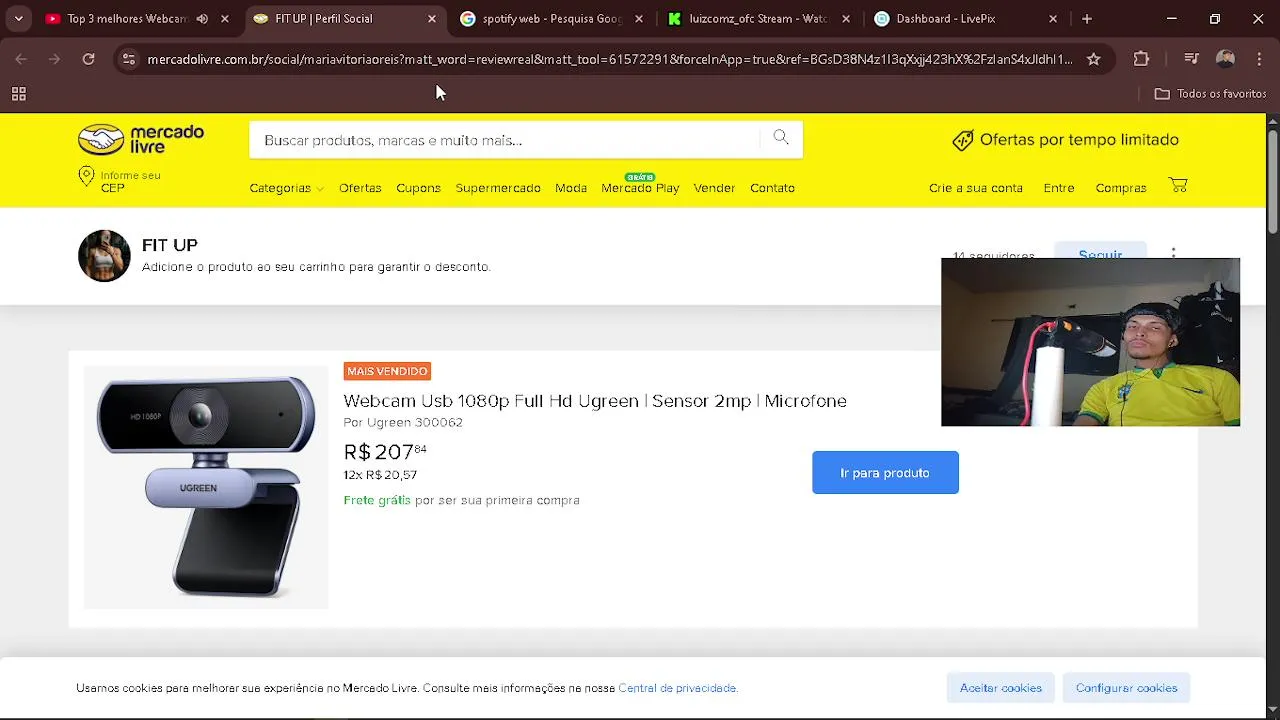Click Crie a sua conta link

point(976,188)
